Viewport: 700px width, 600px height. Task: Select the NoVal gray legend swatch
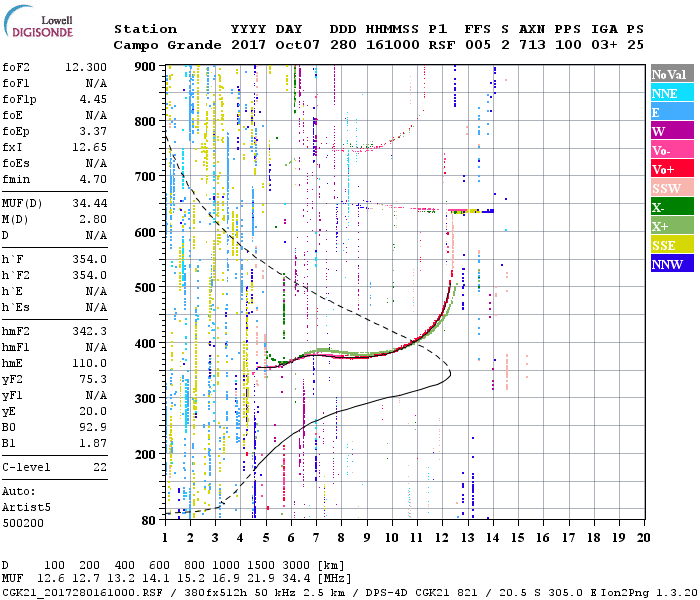(670, 74)
